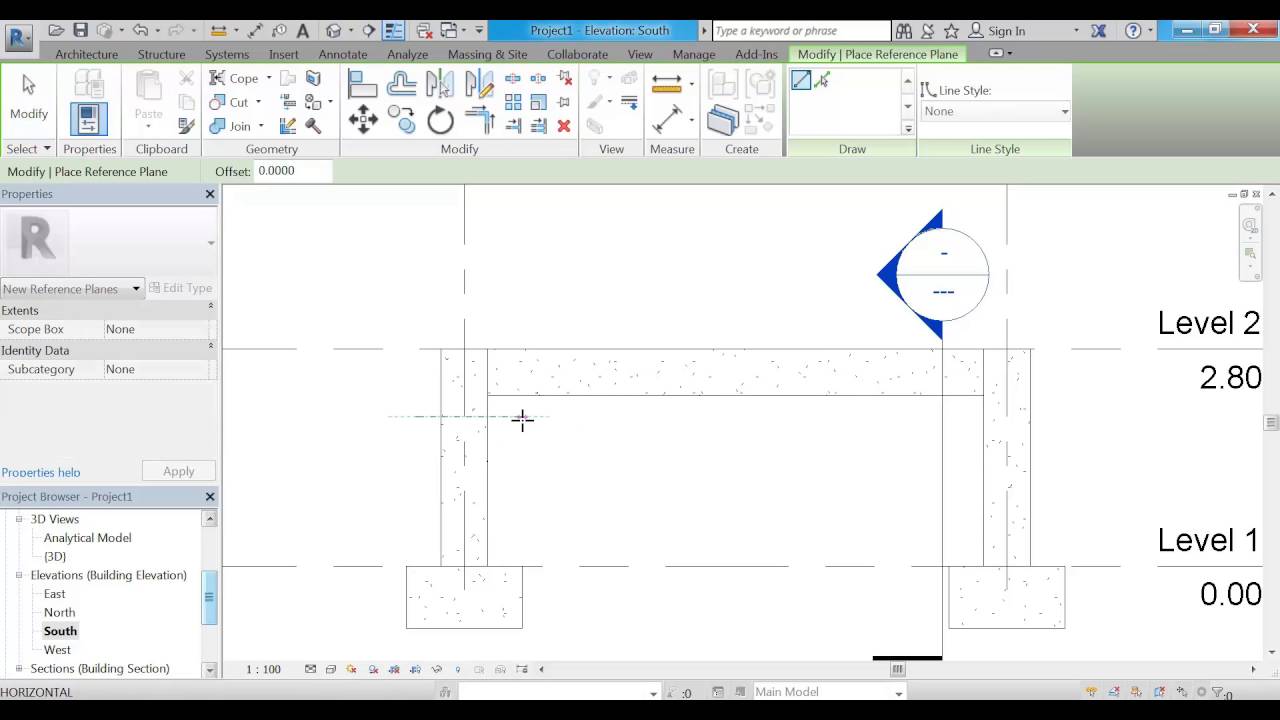The width and height of the screenshot is (1280, 720).
Task: Click the 1 : 100 view scale control
Action: pyautogui.click(x=263, y=669)
